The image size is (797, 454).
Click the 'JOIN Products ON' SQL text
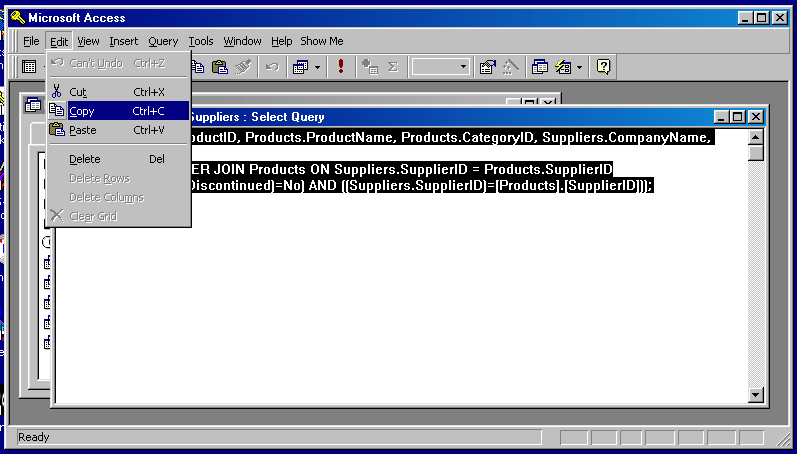(x=272, y=169)
